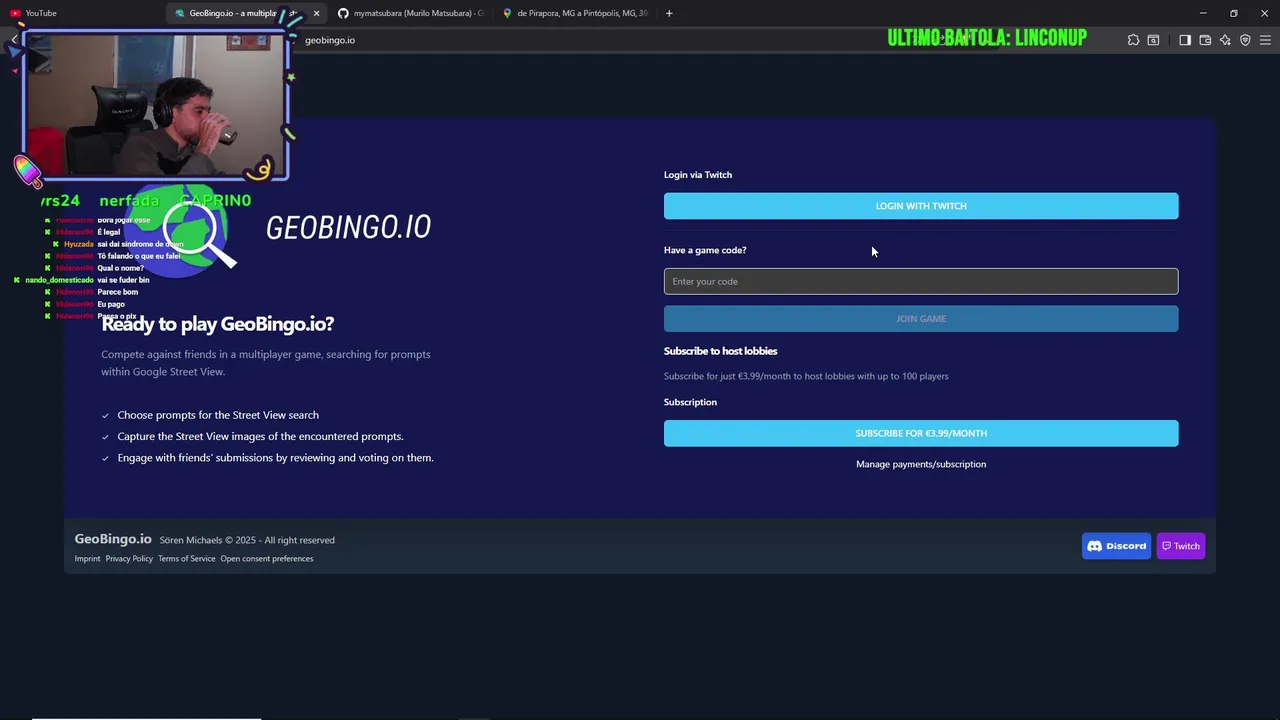Click the Subscribe to host lobbies heading
The image size is (1280, 720).
(720, 351)
